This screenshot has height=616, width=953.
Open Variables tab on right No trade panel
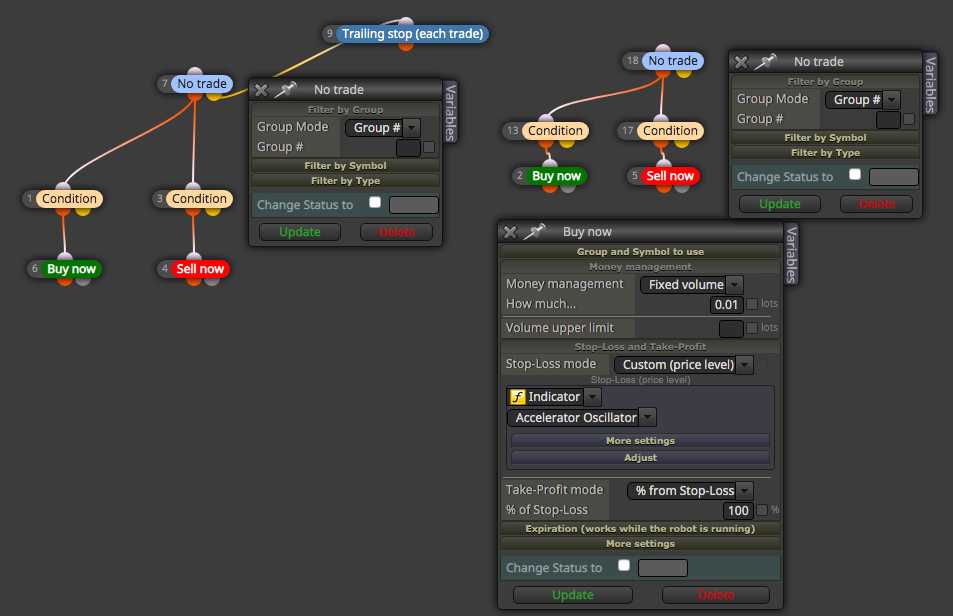930,84
